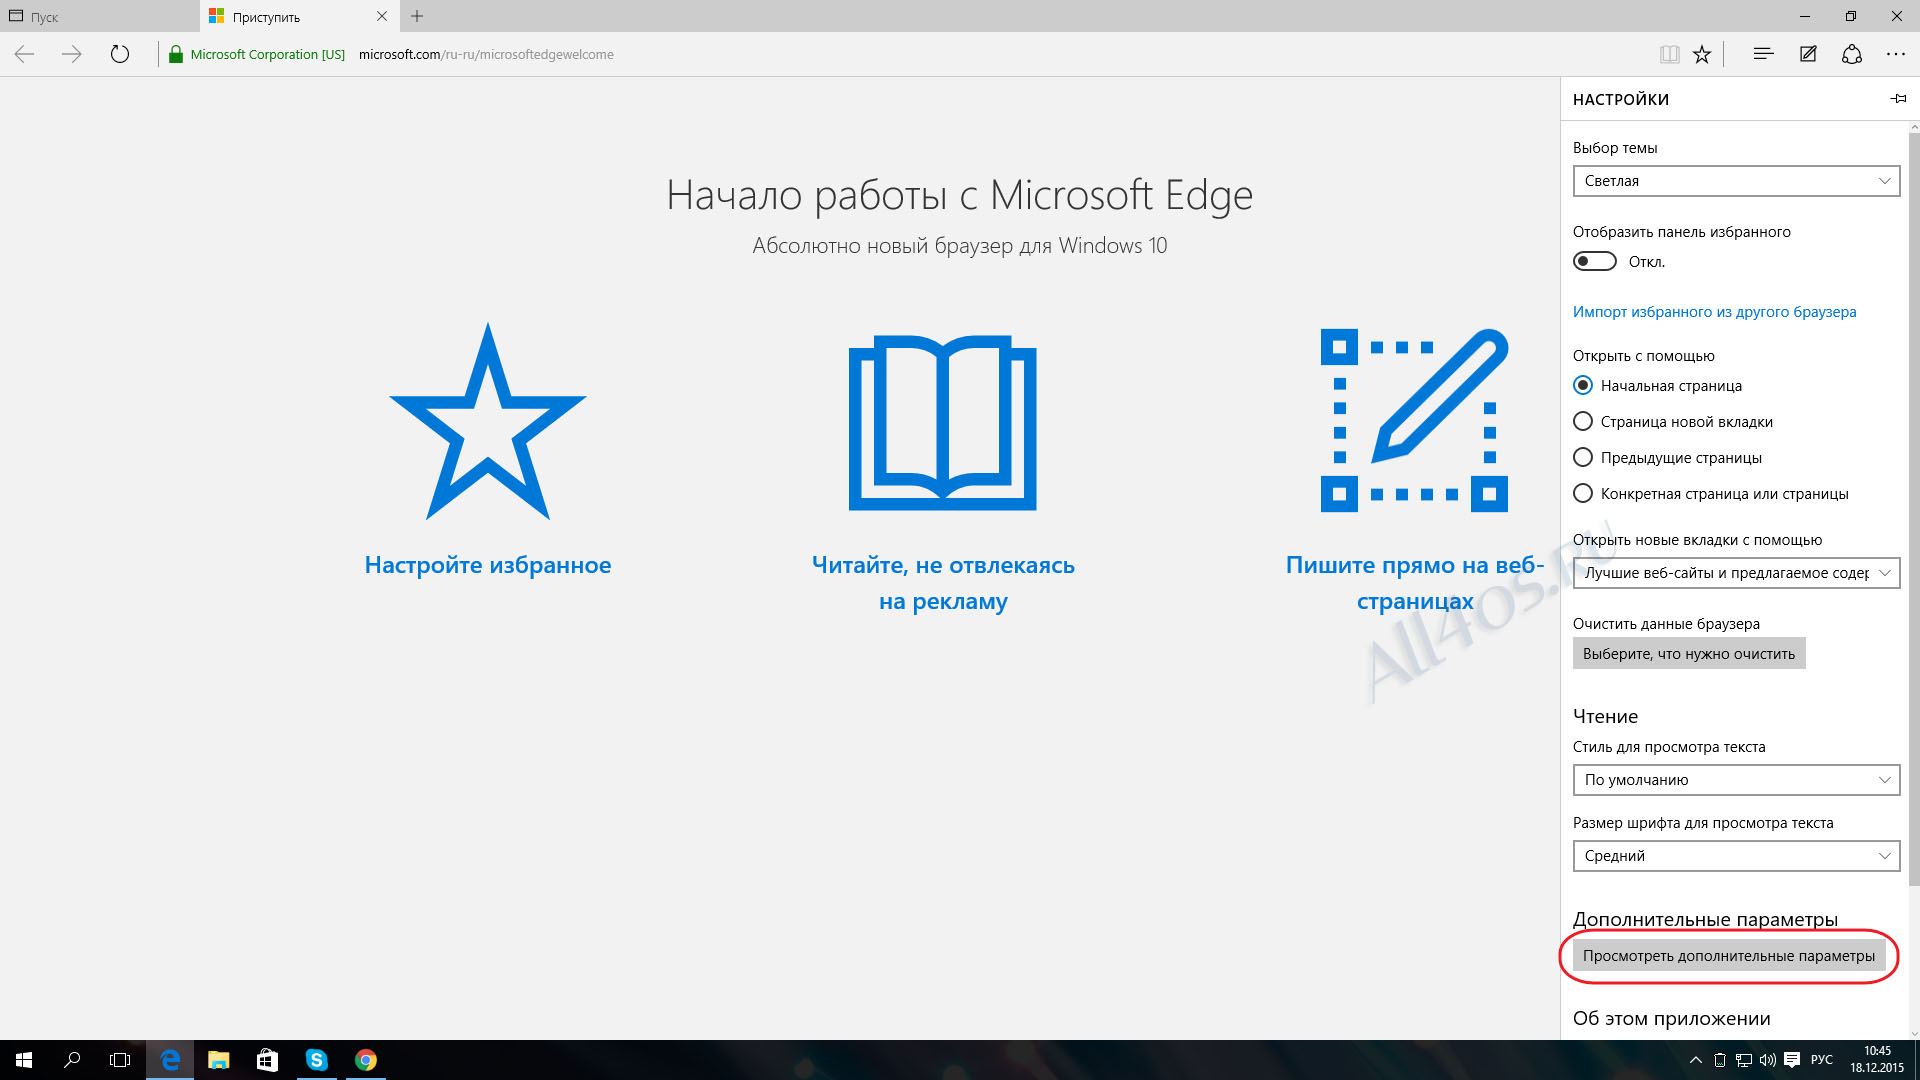Viewport: 1920px width, 1080px height.
Task: Click the pen web note graphic
Action: [1414, 420]
